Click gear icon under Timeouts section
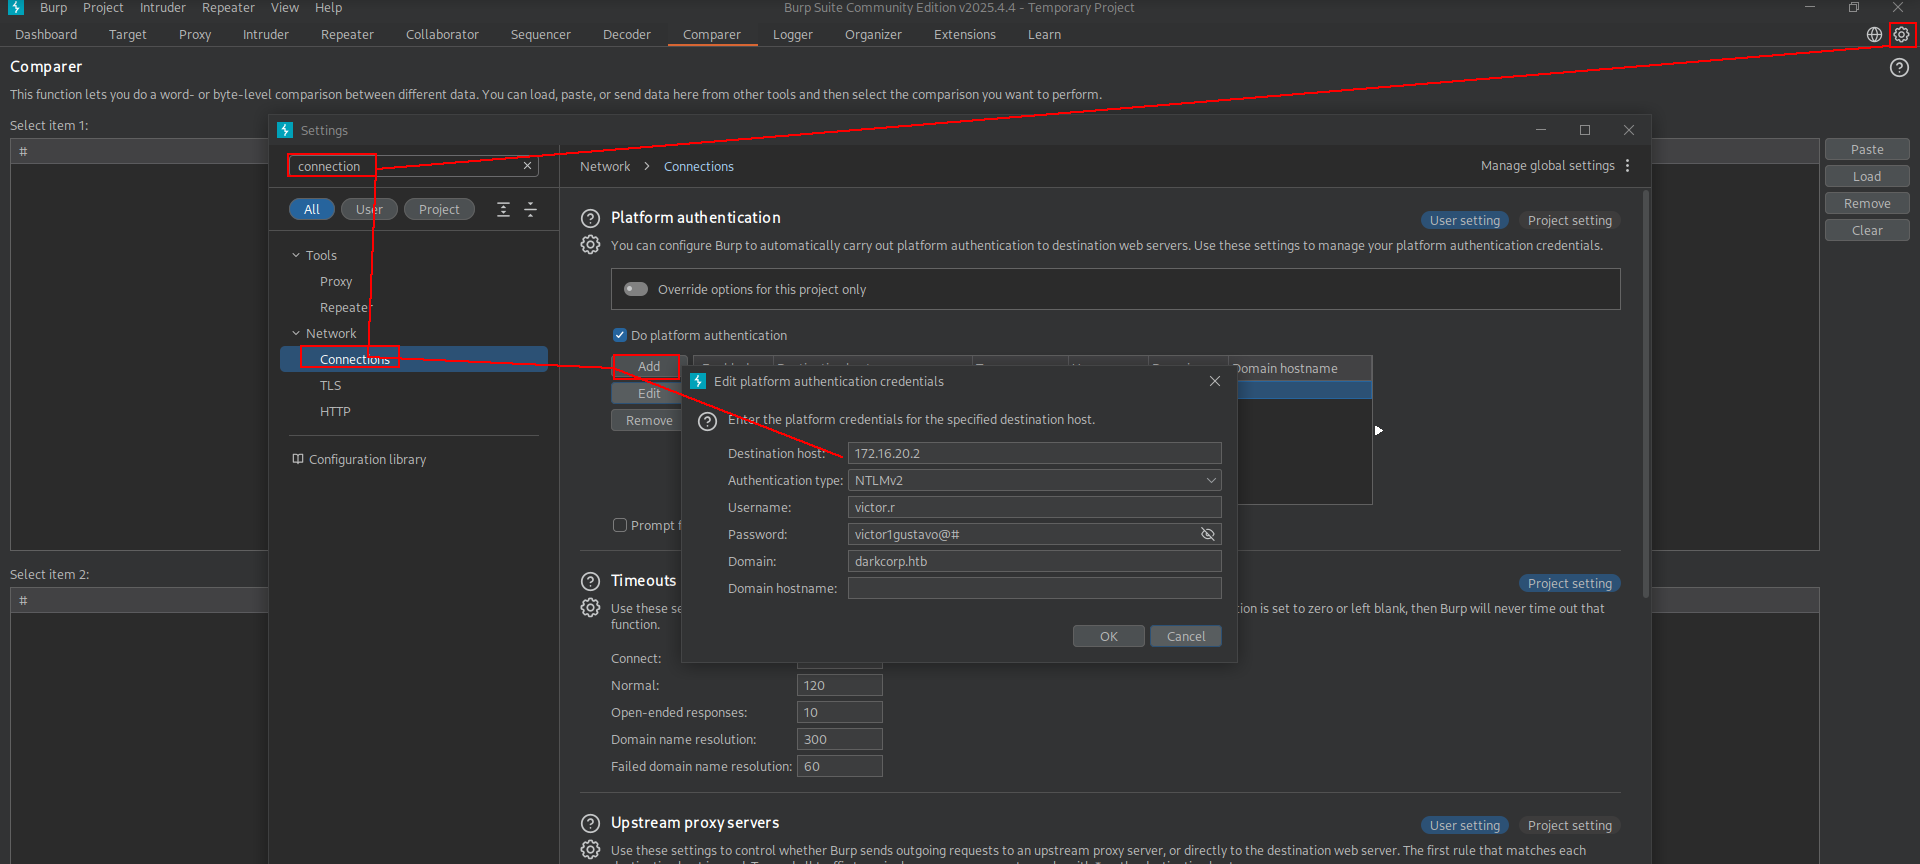Image resolution: width=1920 pixels, height=864 pixels. point(591,608)
